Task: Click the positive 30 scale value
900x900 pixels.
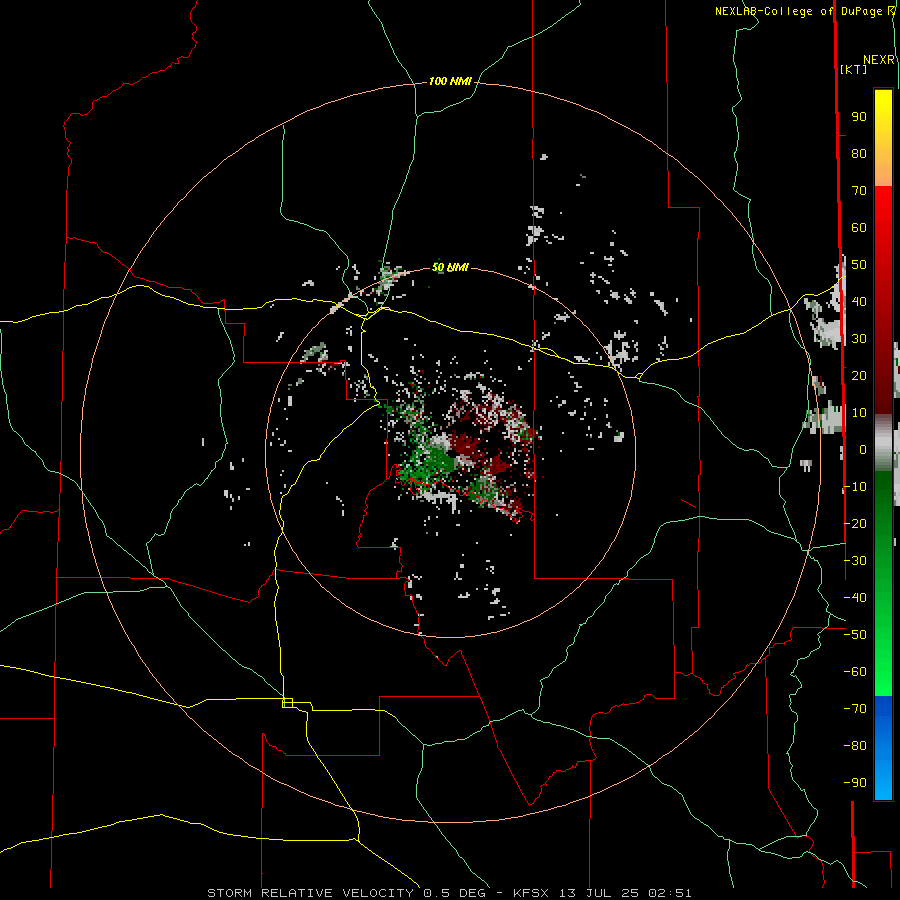Action: tap(859, 339)
